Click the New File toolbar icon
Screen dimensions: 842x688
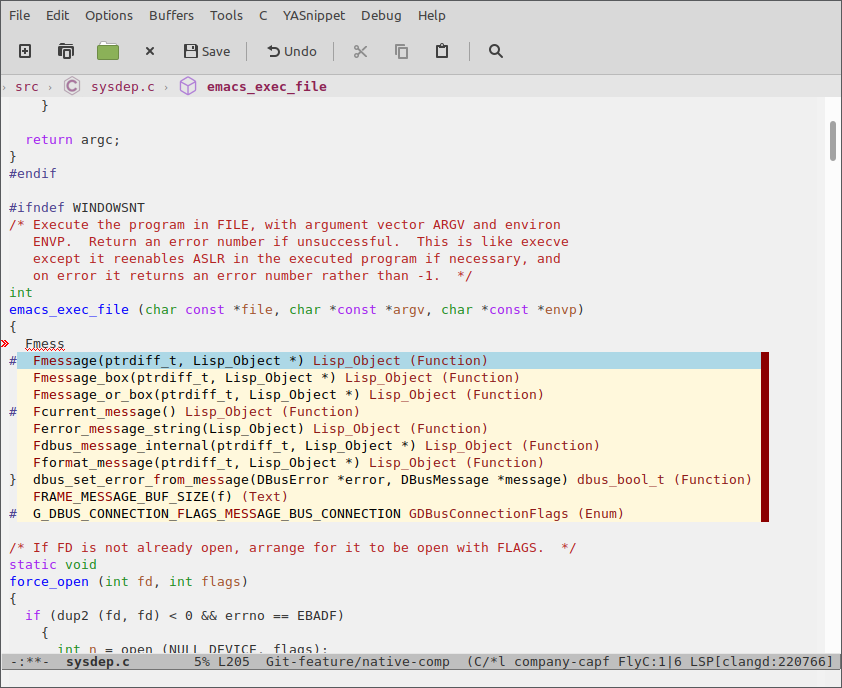click(x=25, y=51)
